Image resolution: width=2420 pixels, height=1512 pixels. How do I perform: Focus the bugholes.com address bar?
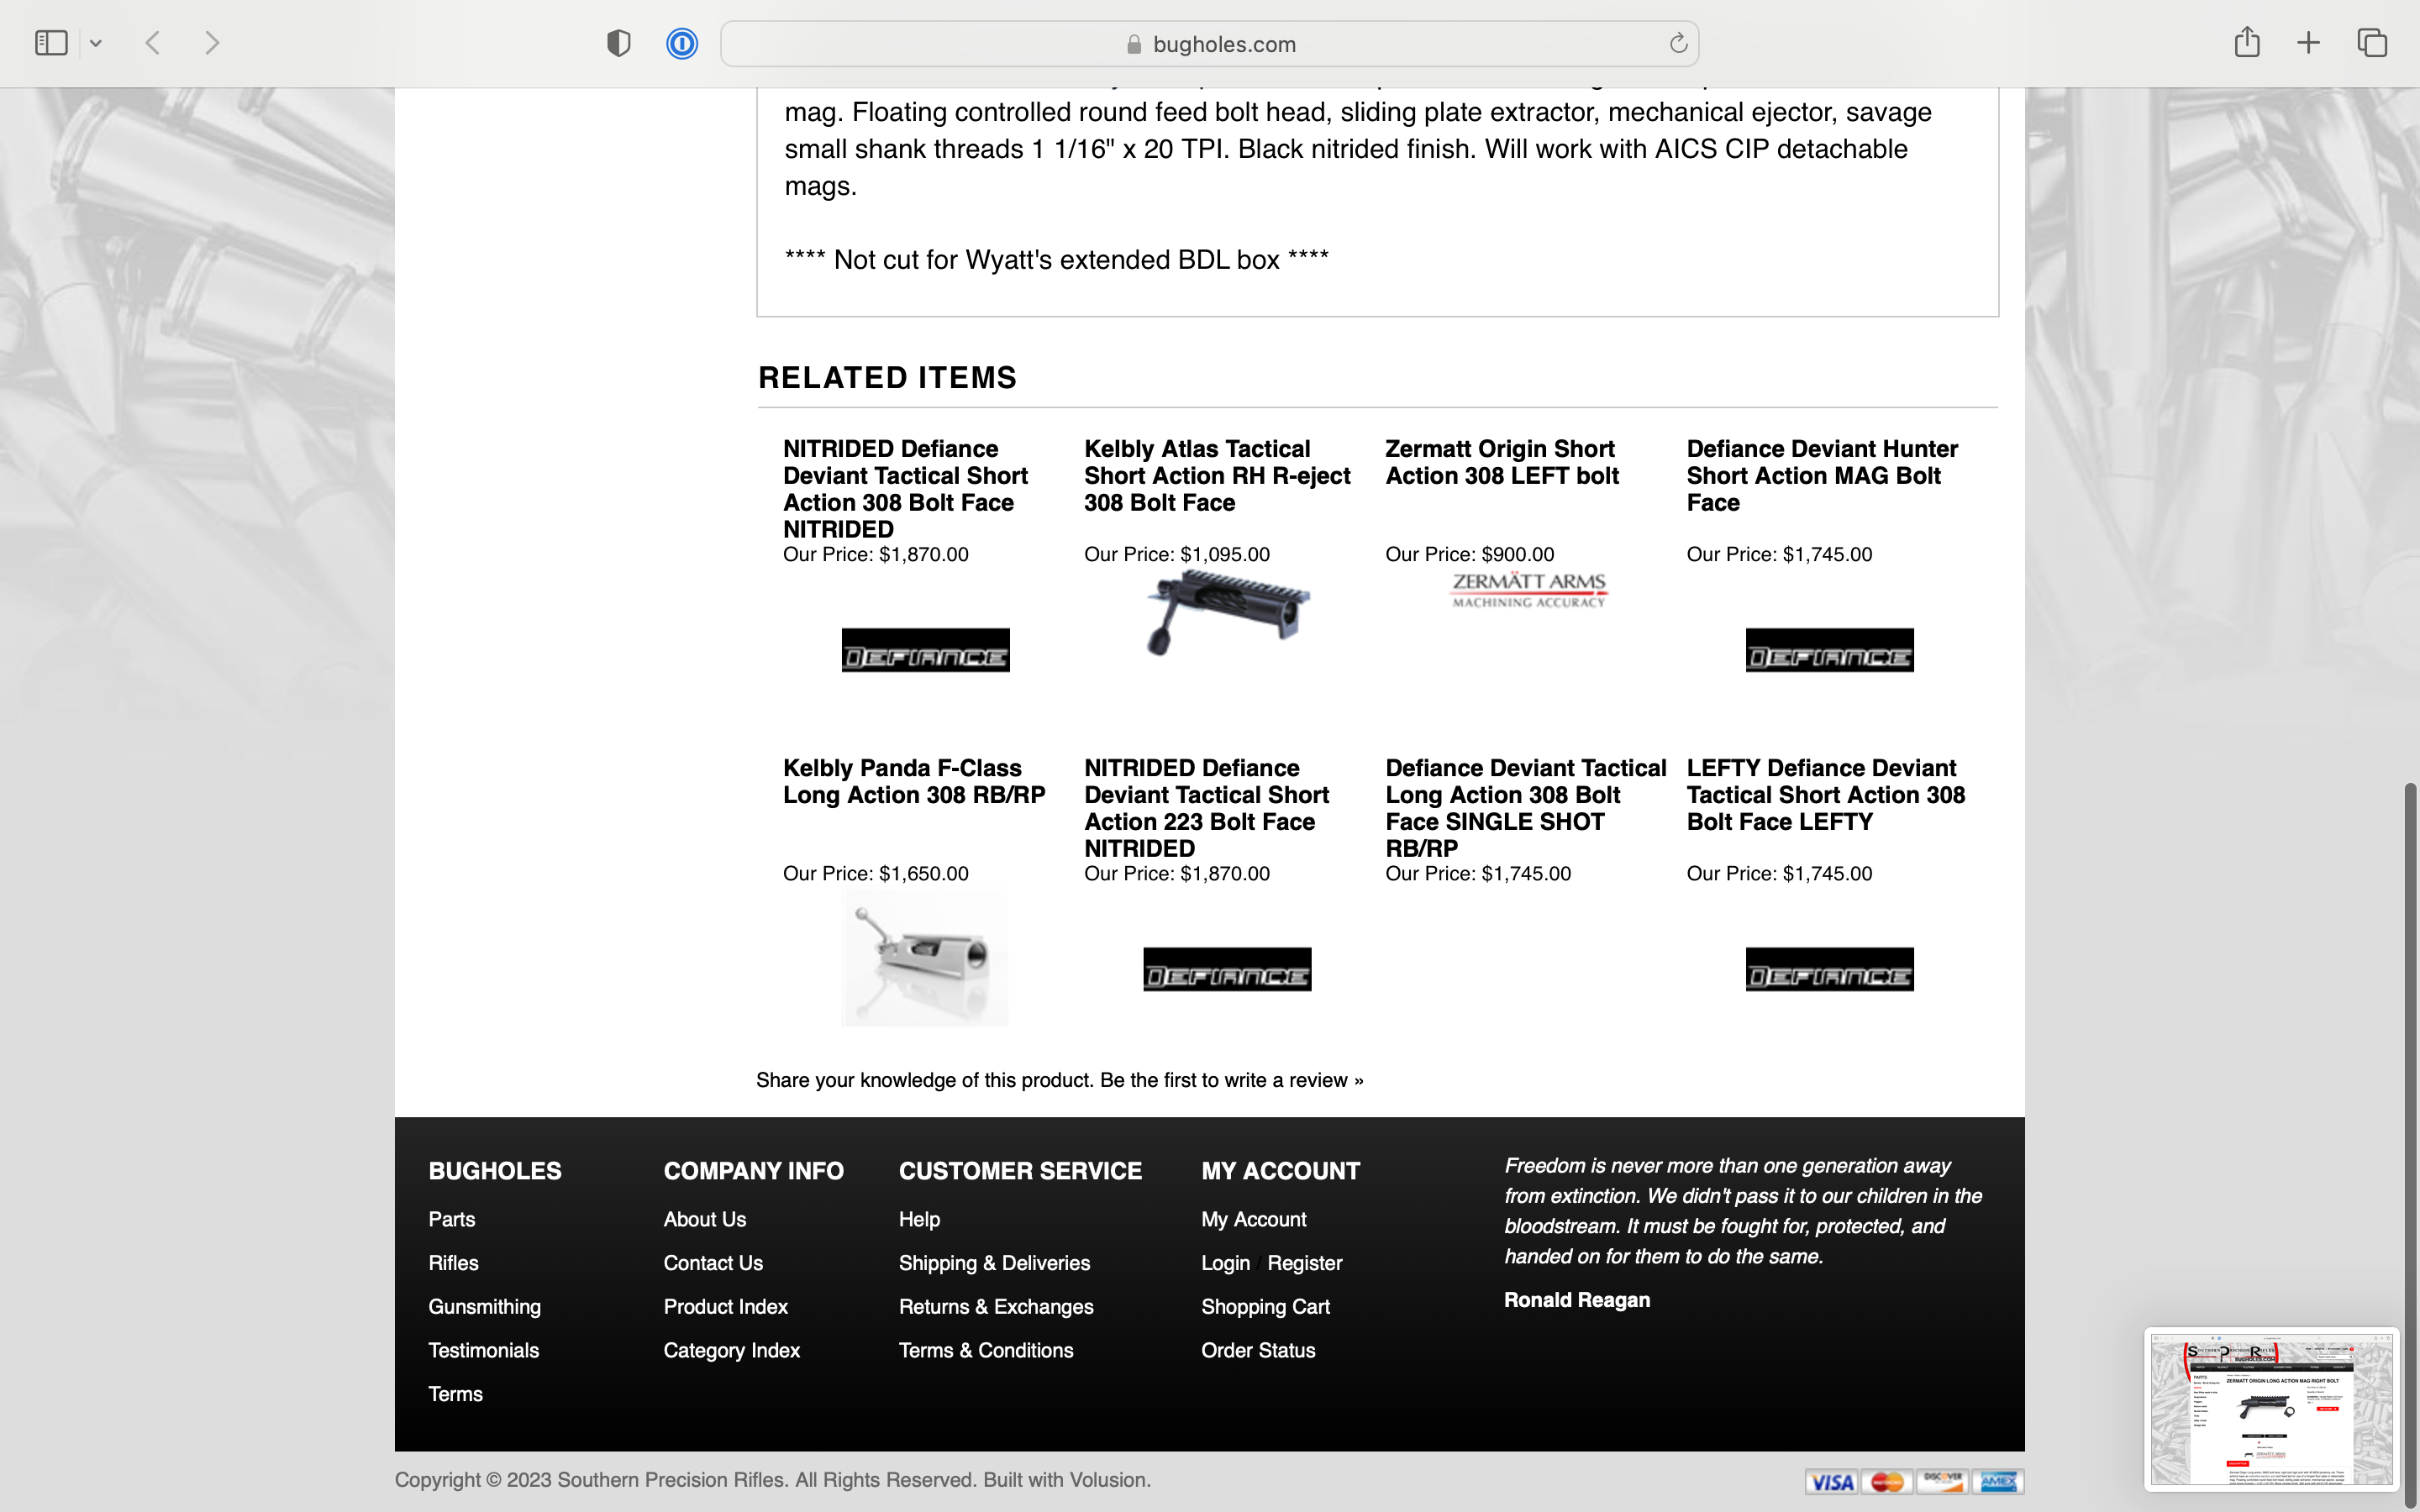coord(1209,43)
